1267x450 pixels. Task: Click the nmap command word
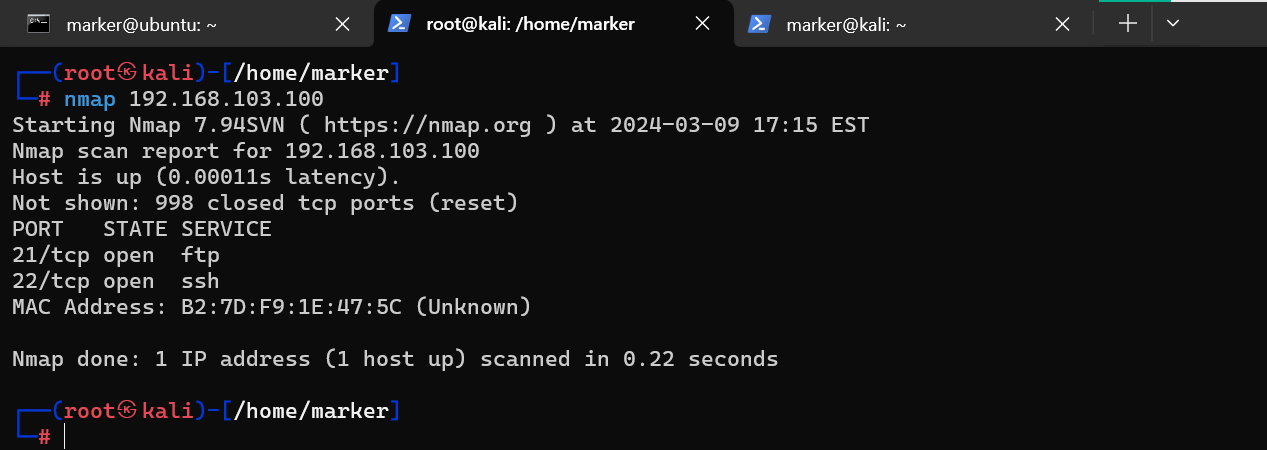tap(90, 99)
